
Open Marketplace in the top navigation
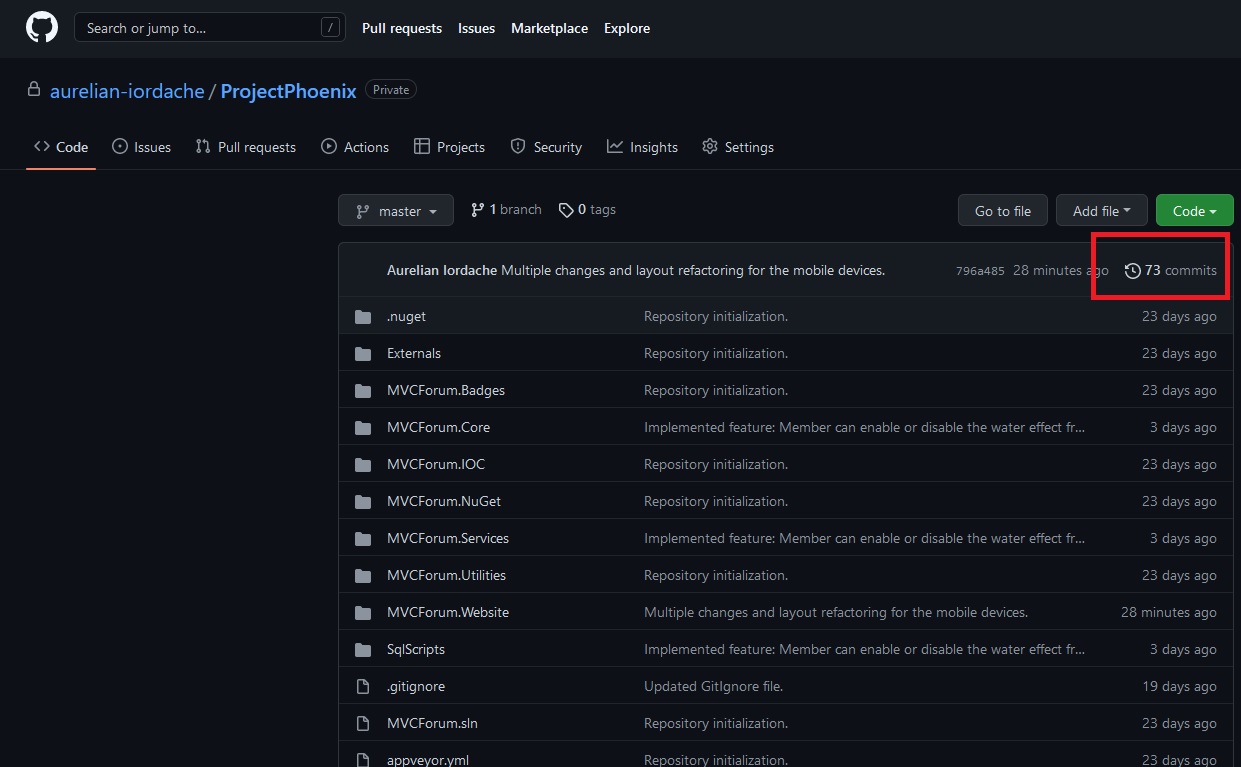tap(549, 28)
